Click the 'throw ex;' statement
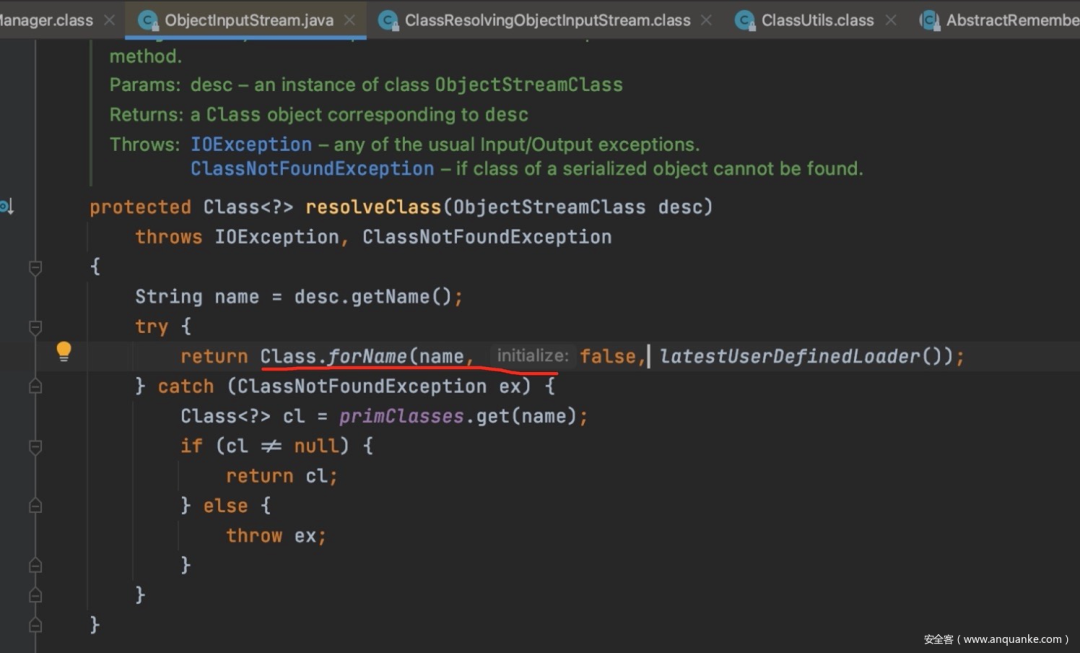The width and height of the screenshot is (1080, 653). [276, 536]
